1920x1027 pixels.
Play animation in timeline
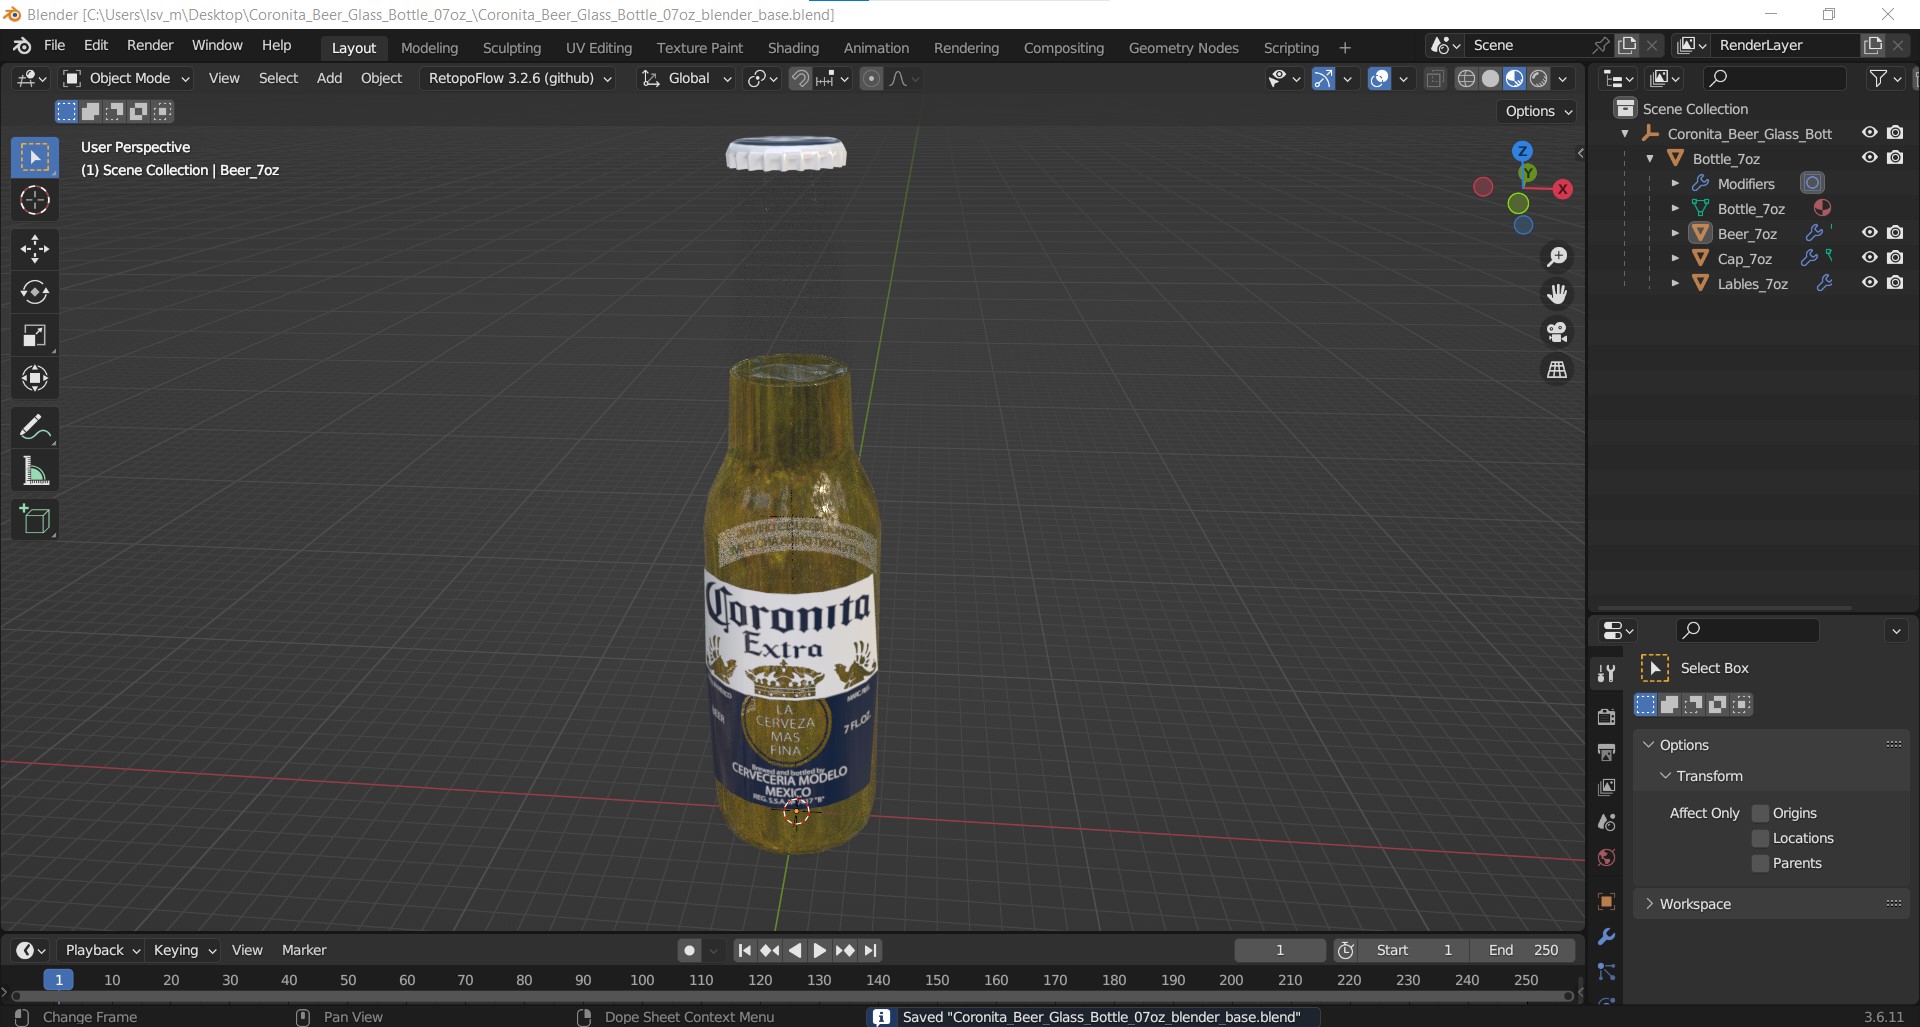[x=819, y=951]
